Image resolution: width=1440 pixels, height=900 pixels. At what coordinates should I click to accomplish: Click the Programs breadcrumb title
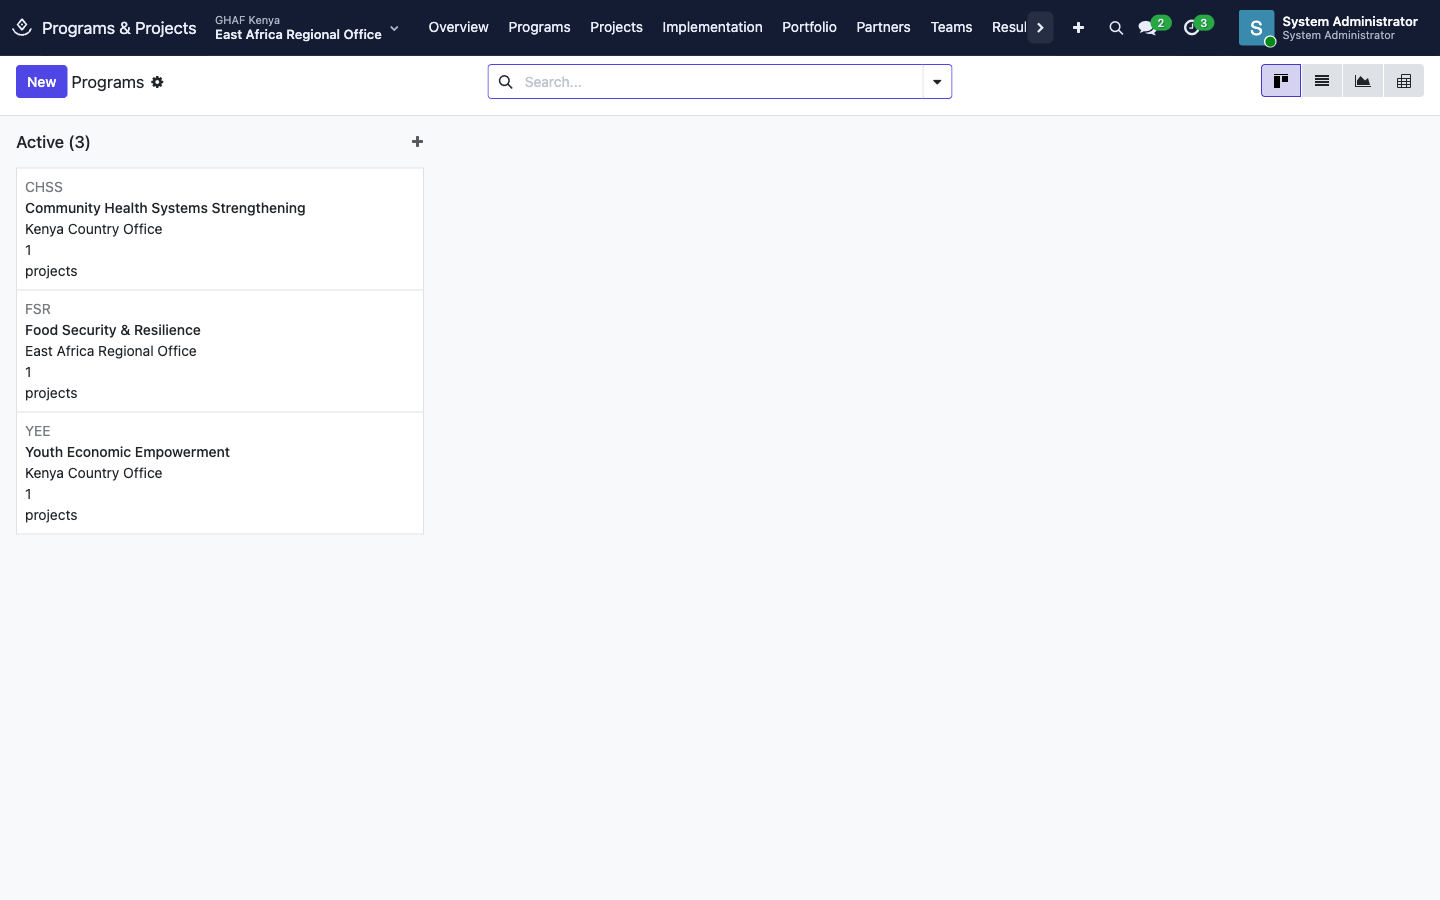[x=108, y=82]
